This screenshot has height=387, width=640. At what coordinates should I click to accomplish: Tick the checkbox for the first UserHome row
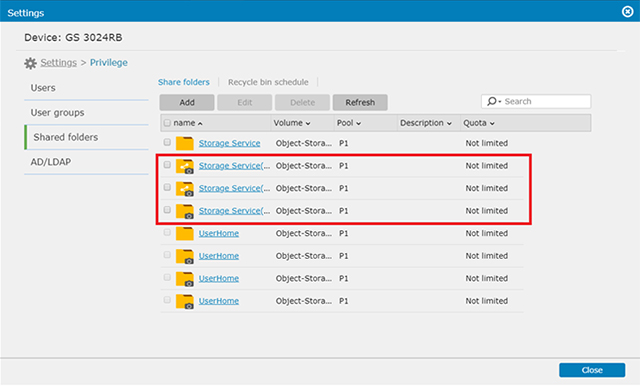pyautogui.click(x=167, y=232)
